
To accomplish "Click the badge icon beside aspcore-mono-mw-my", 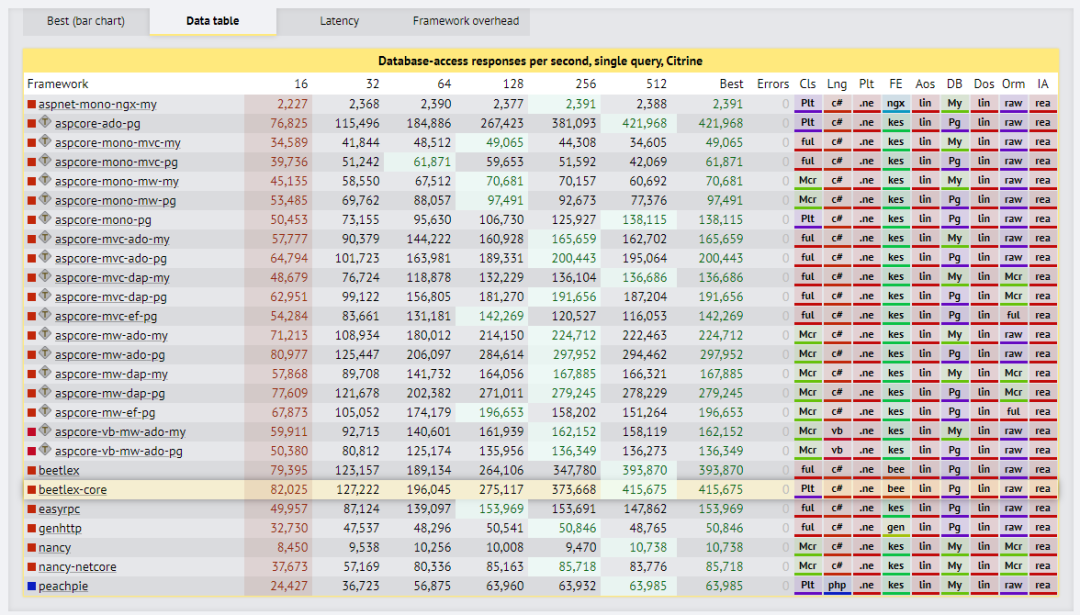I will pyautogui.click(x=45, y=180).
